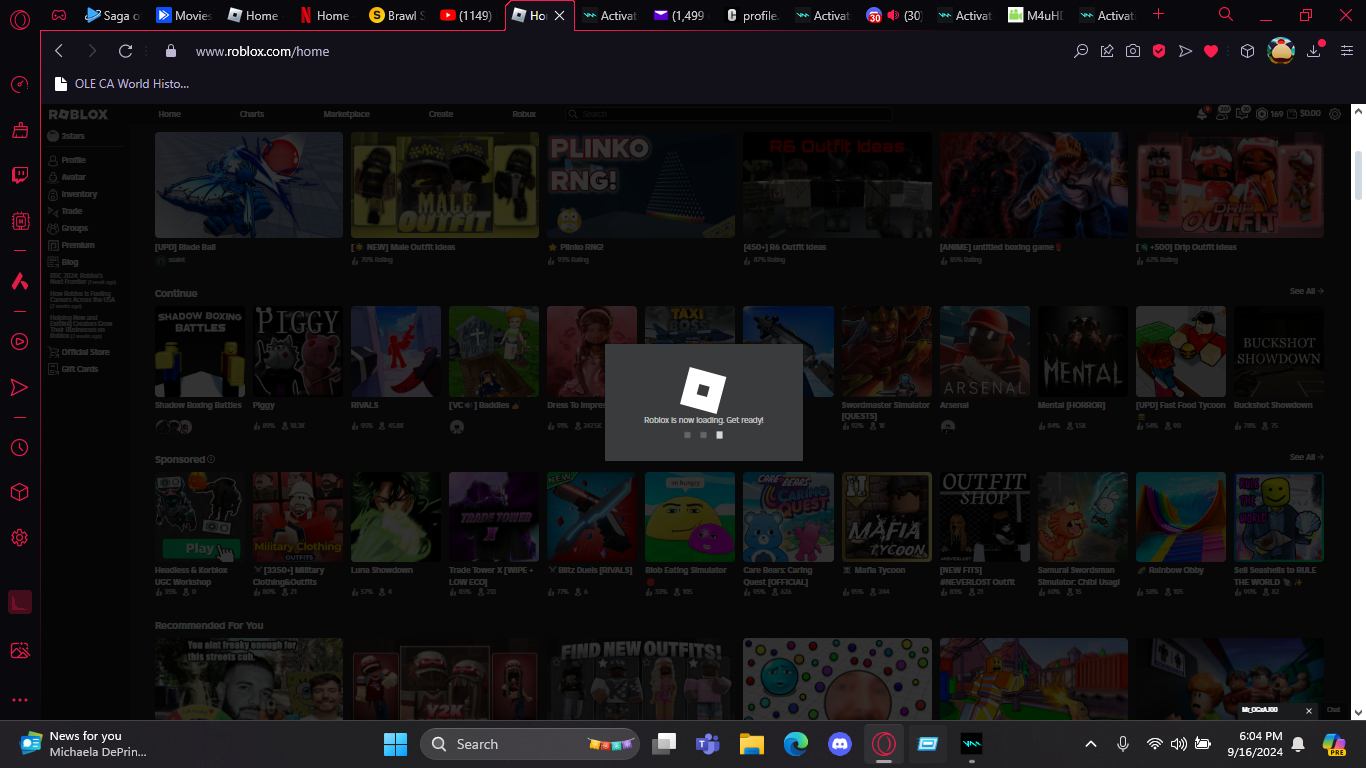
Task: Open the sidebar Settings gear
Action: point(19,538)
